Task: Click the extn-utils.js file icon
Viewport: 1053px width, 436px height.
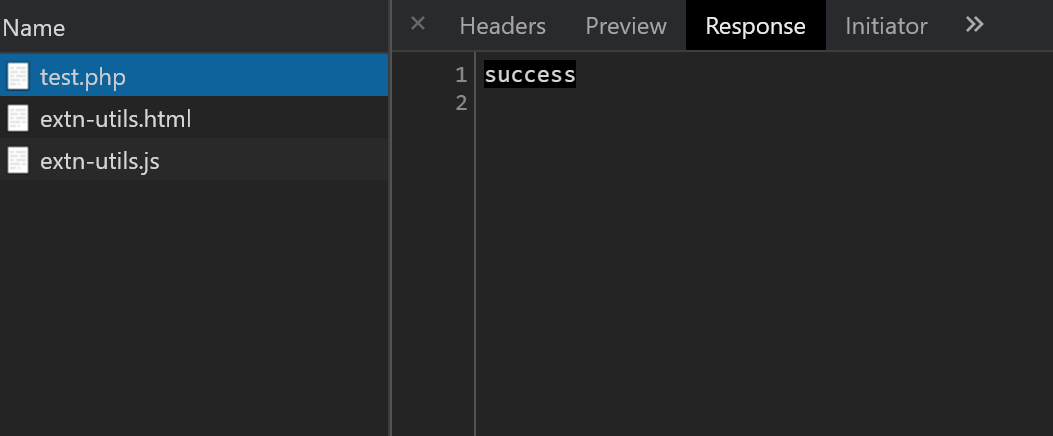Action: [x=18, y=161]
